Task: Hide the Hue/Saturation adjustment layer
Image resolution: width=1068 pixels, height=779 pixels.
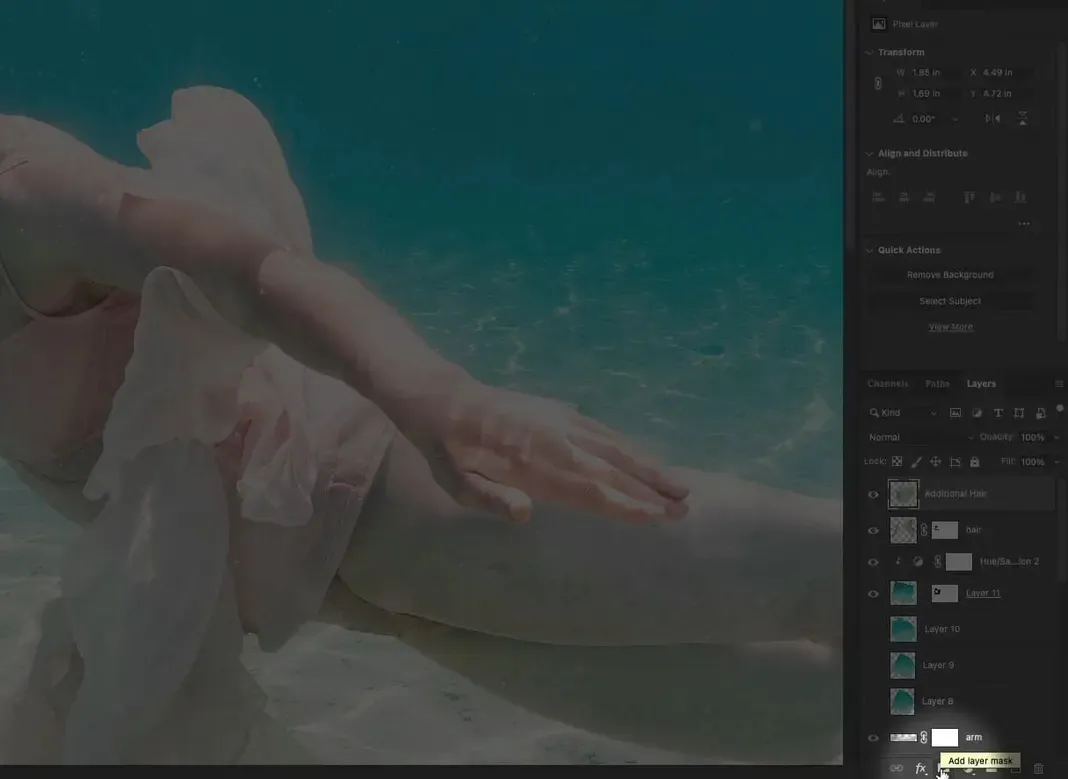Action: pos(873,562)
